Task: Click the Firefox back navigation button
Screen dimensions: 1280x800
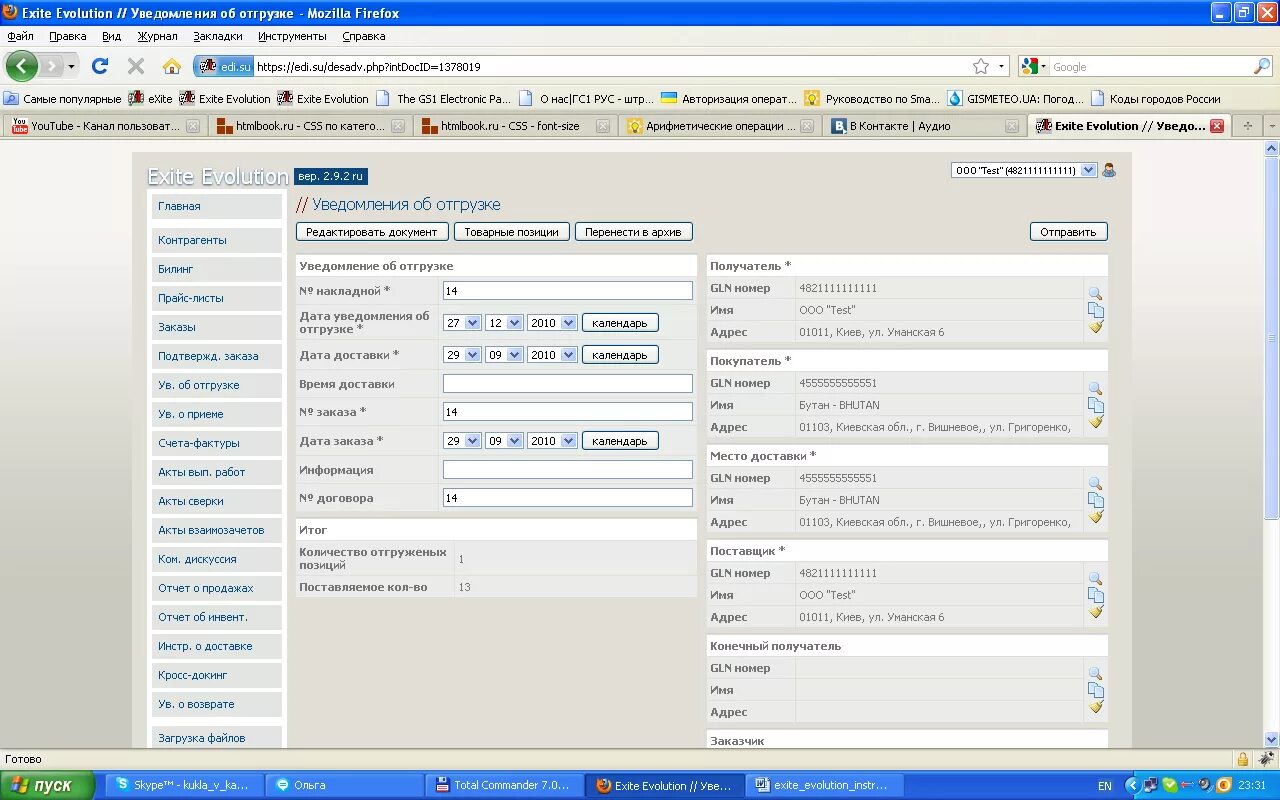Action: pyautogui.click(x=21, y=66)
